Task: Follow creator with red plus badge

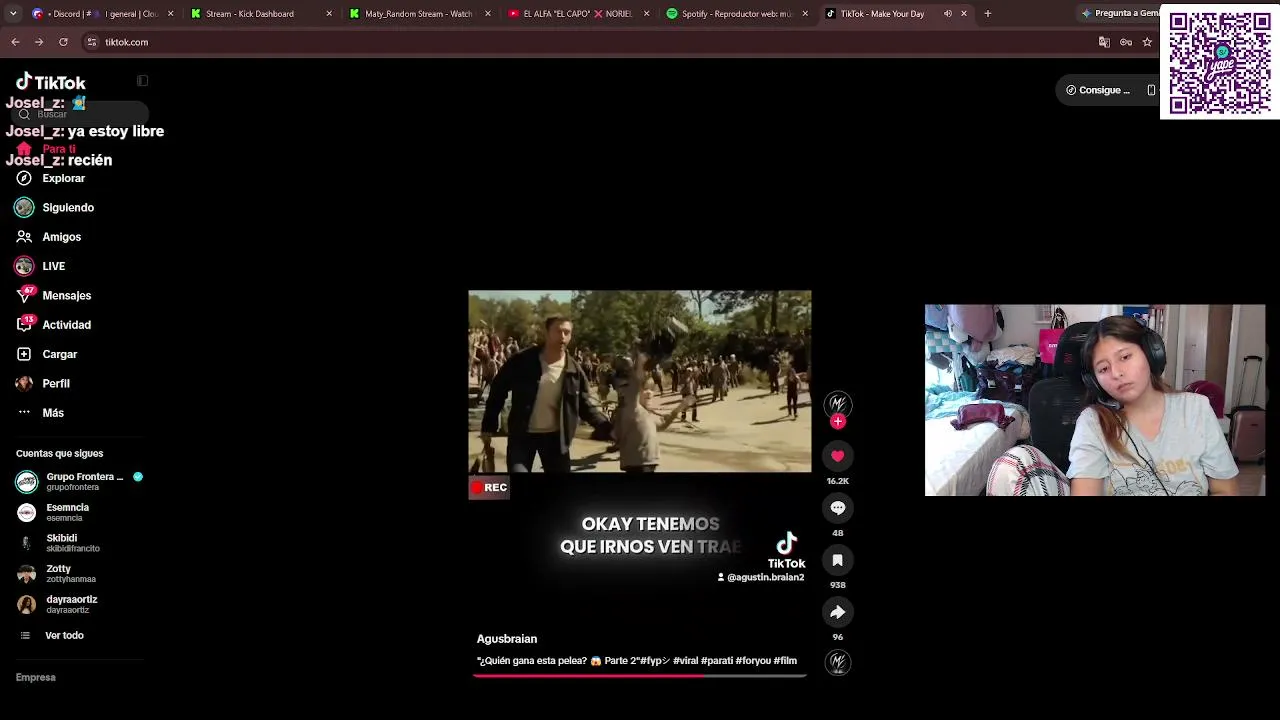Action: (x=838, y=421)
